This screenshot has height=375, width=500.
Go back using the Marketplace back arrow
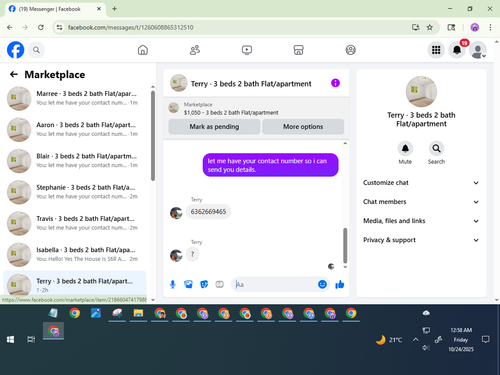[x=14, y=74]
